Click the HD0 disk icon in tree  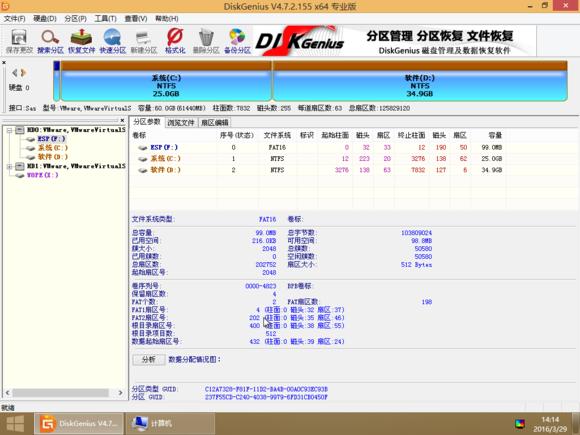pos(20,130)
